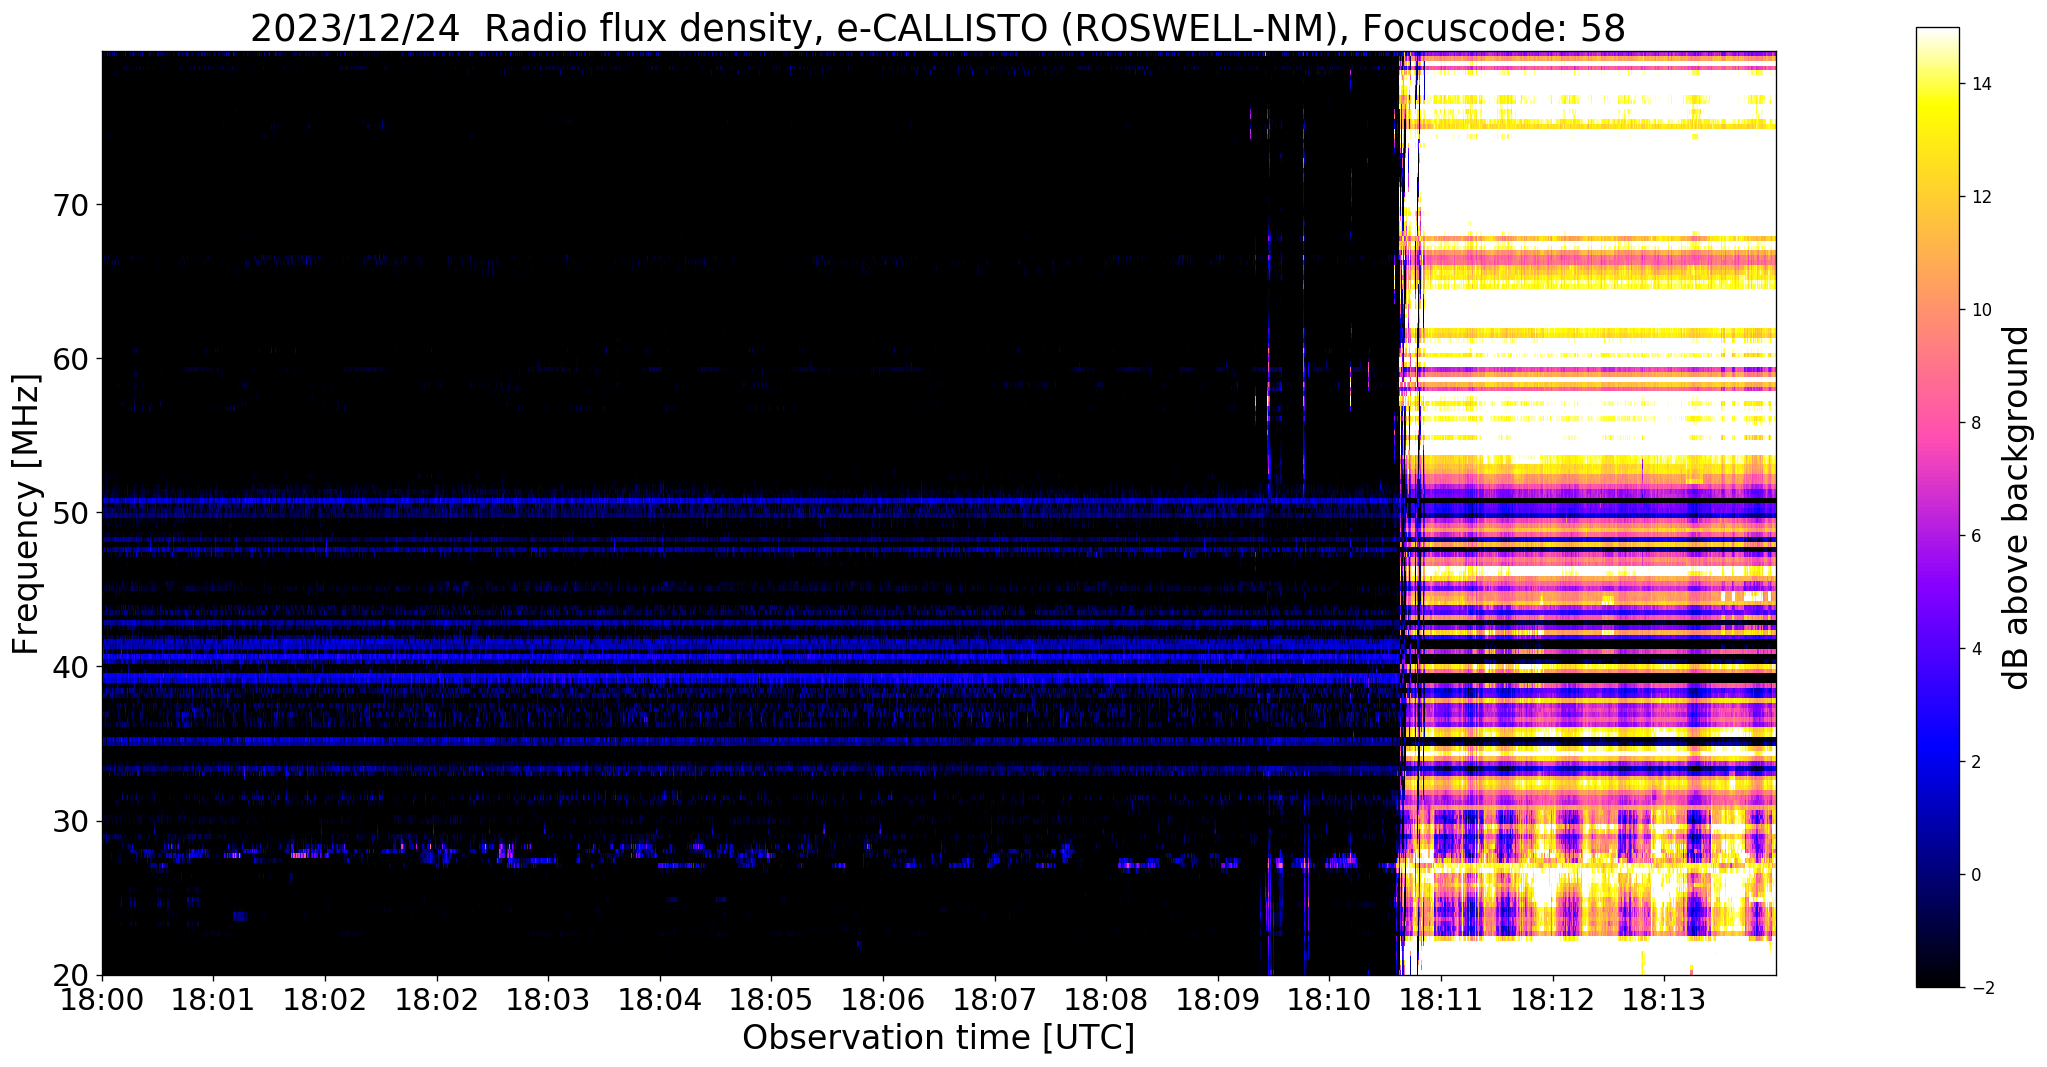Click the 70 MHz frequency tick label
This screenshot has height=1067, width=2047.
[69, 205]
